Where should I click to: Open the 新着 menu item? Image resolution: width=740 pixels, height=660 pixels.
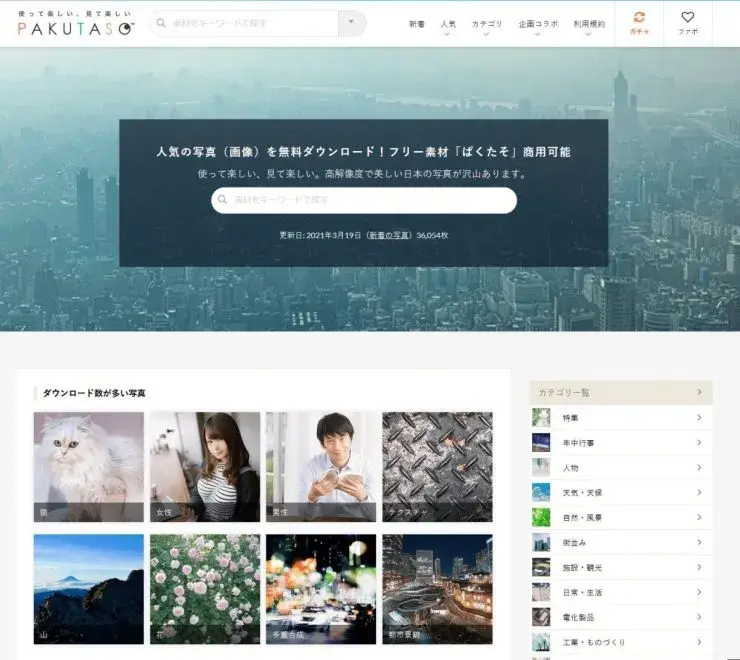pyautogui.click(x=417, y=24)
